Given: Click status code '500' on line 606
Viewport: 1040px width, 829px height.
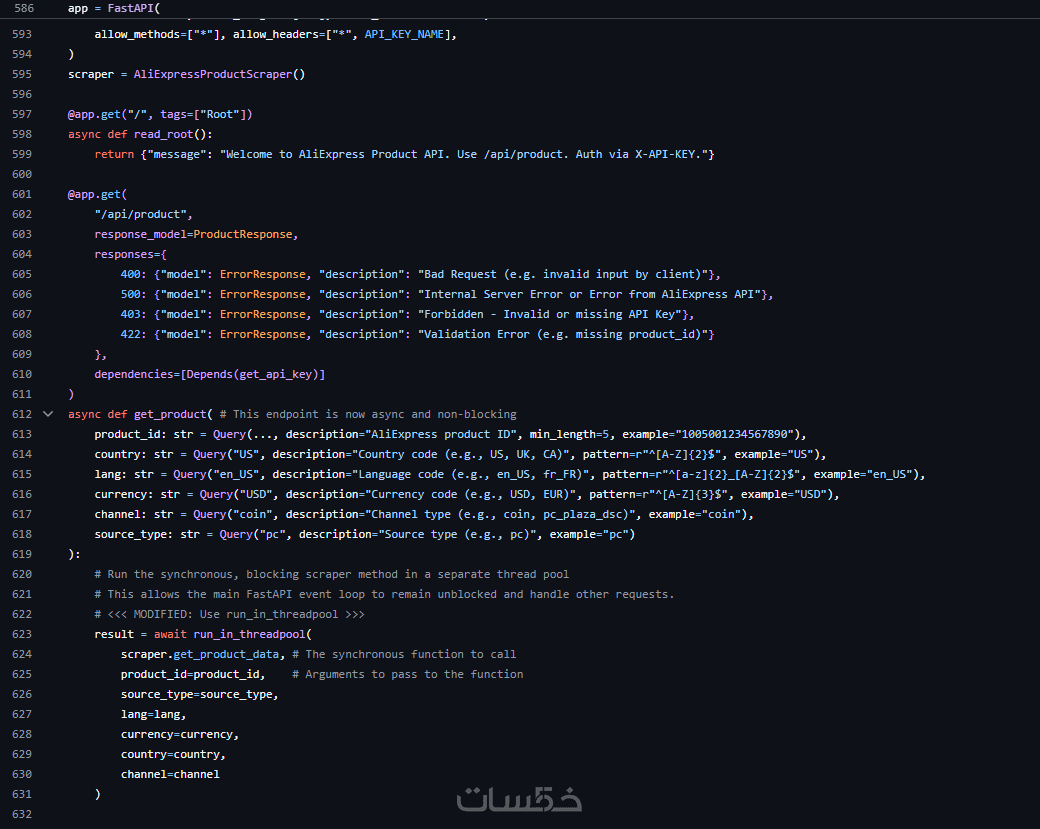Looking at the screenshot, I should click(x=131, y=294).
